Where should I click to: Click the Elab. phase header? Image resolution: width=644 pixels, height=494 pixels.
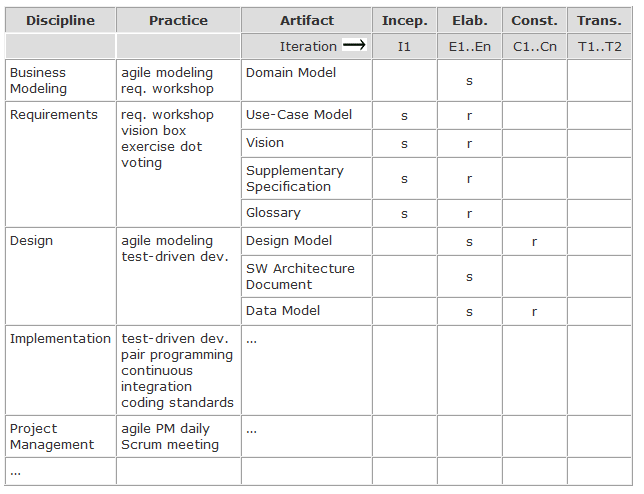(x=469, y=20)
